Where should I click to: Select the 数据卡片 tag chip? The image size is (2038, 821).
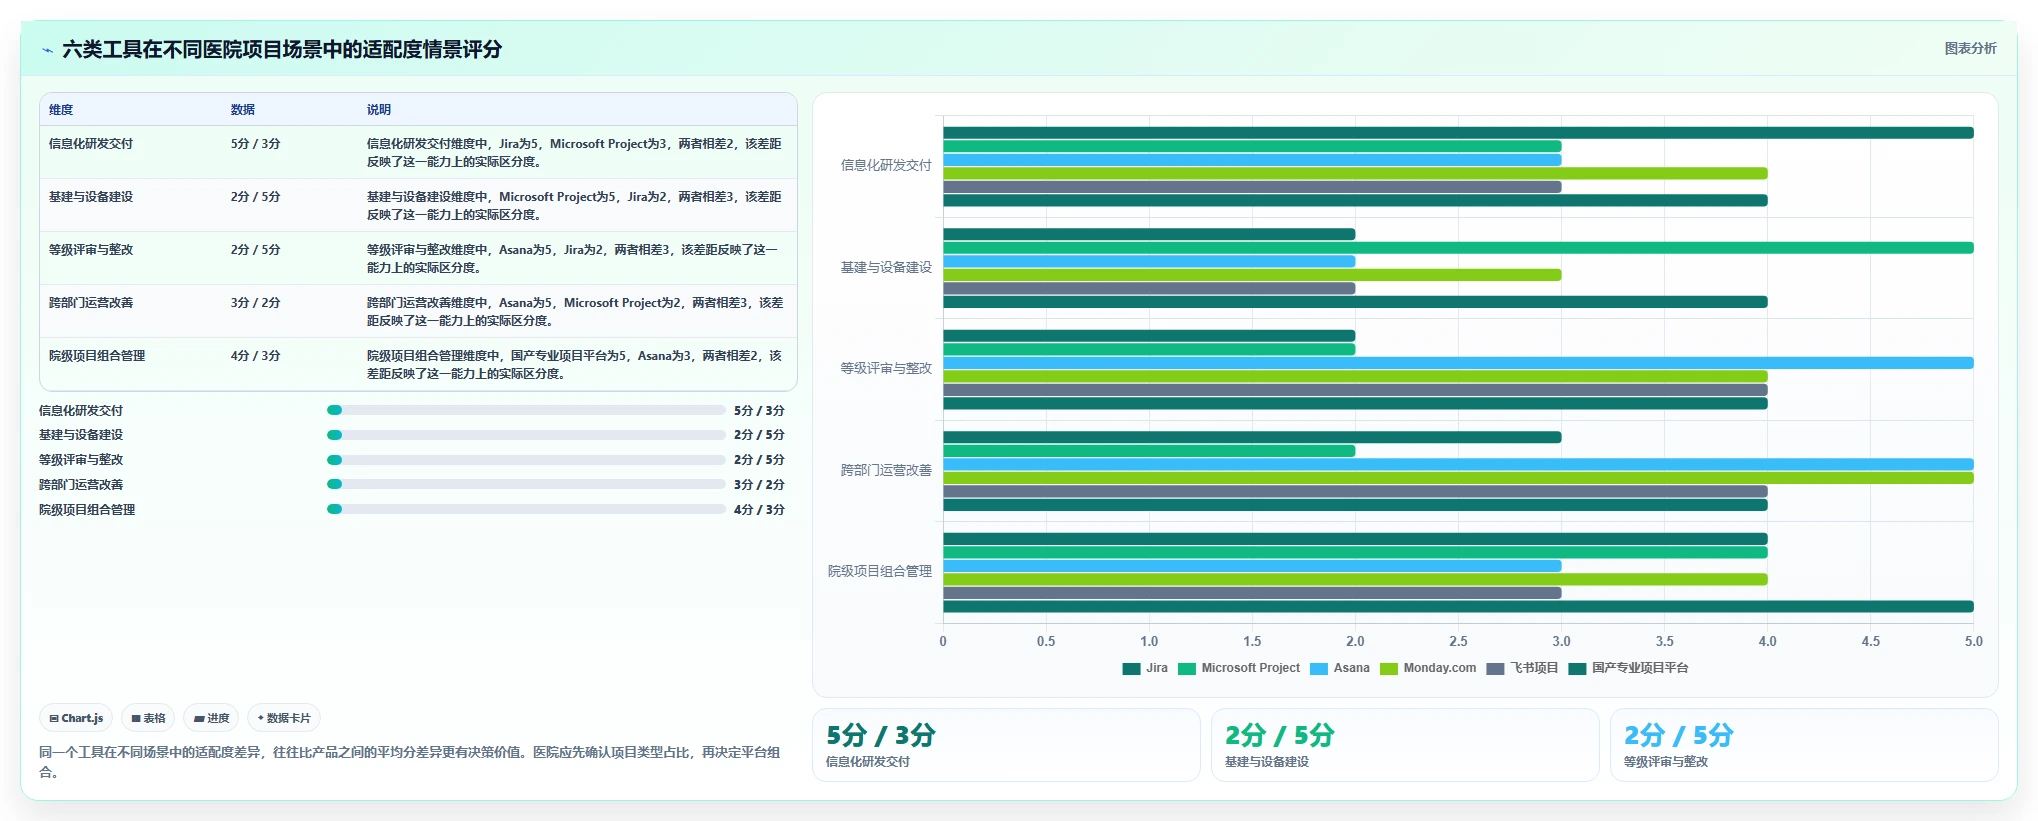tap(284, 718)
